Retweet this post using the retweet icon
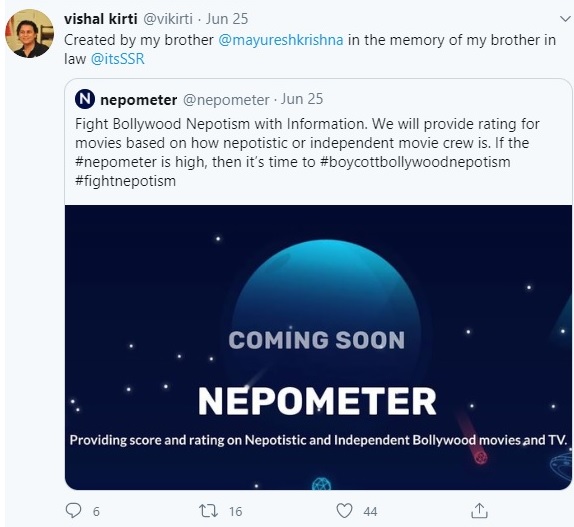574x527 pixels. pos(208,511)
